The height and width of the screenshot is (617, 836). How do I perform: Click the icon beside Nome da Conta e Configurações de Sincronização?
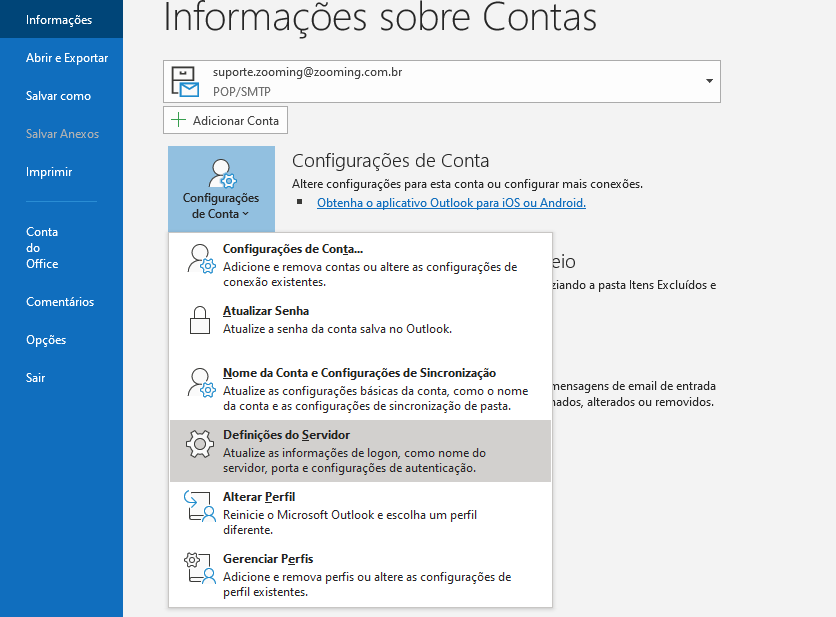point(200,382)
